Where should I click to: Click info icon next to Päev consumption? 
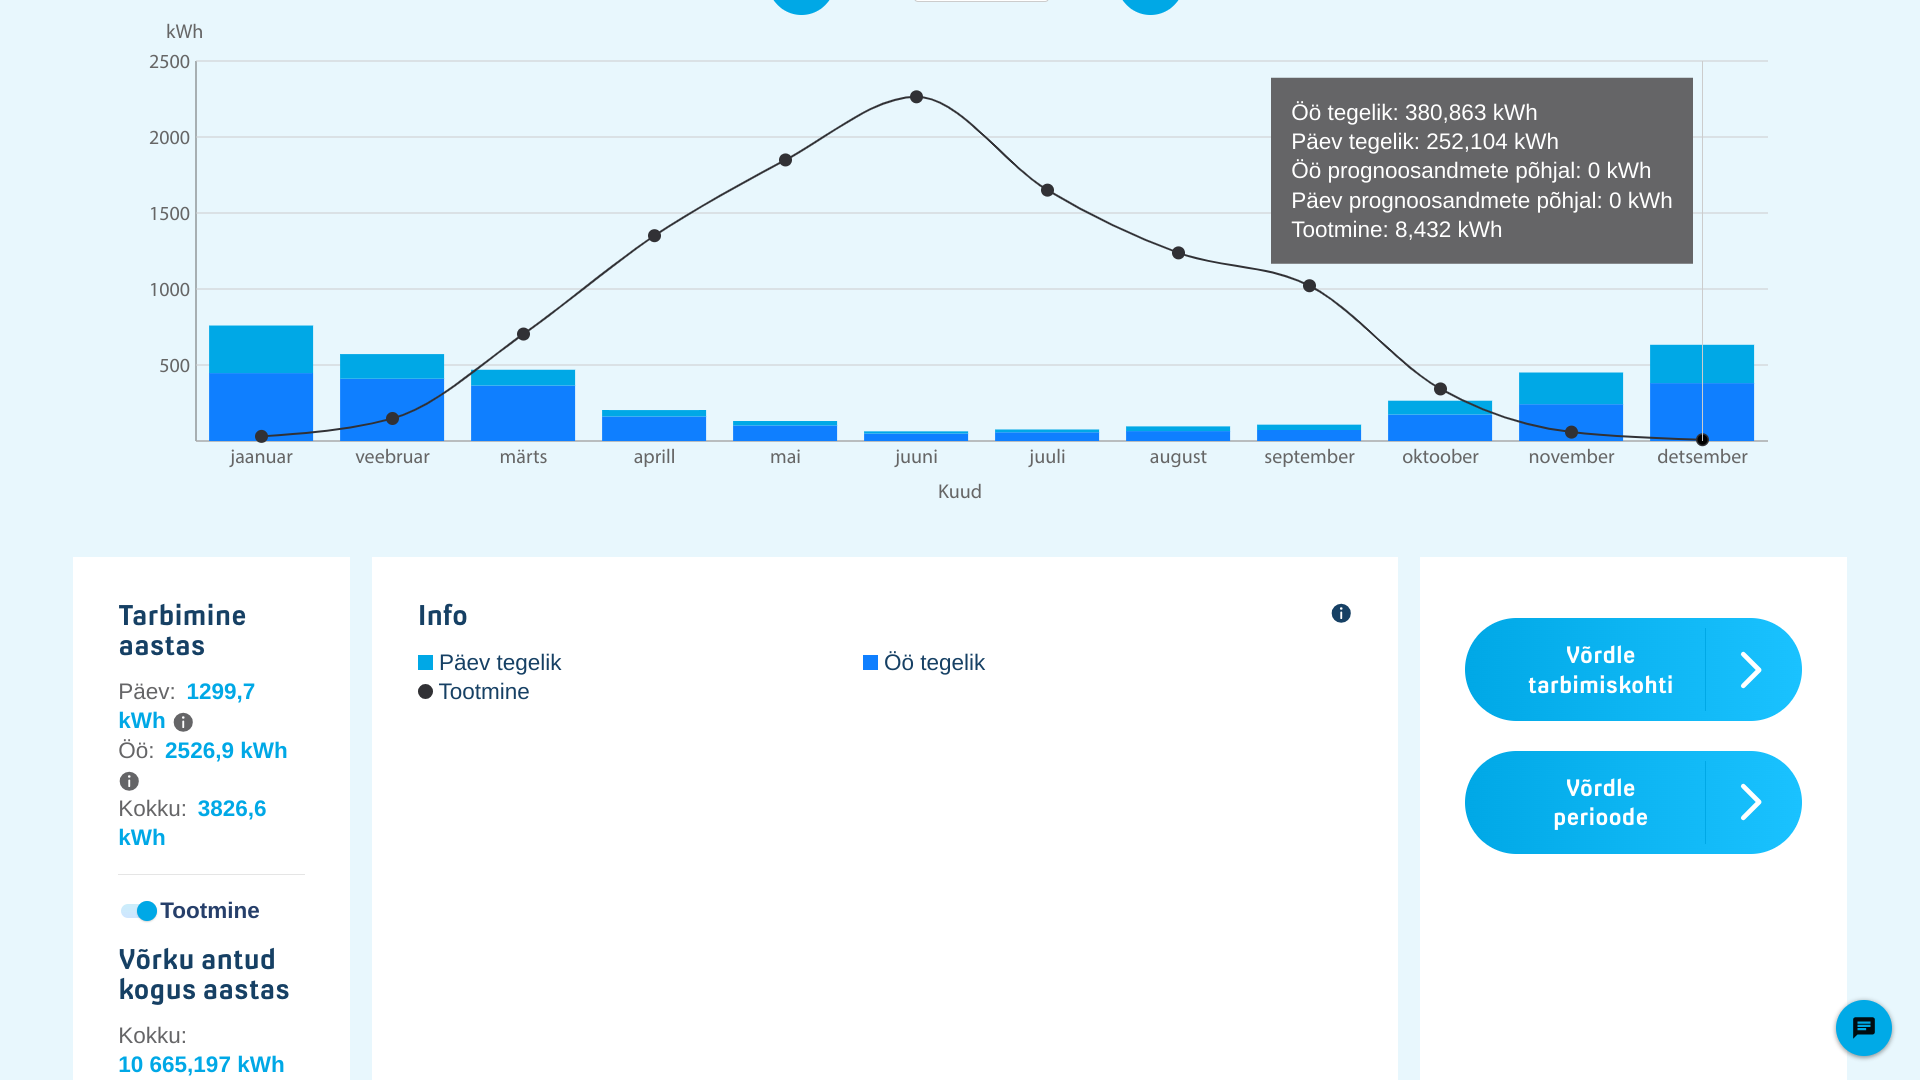tap(183, 722)
